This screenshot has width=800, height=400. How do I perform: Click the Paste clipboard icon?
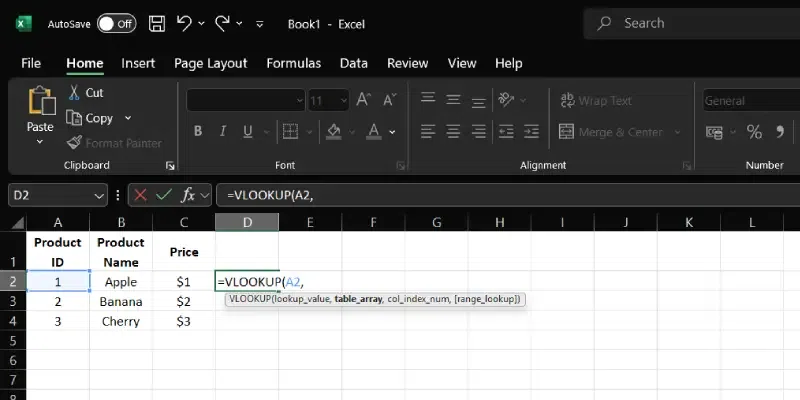(x=41, y=101)
